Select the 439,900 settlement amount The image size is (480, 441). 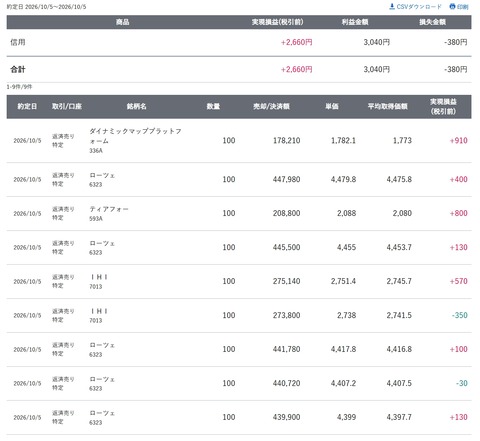point(287,417)
